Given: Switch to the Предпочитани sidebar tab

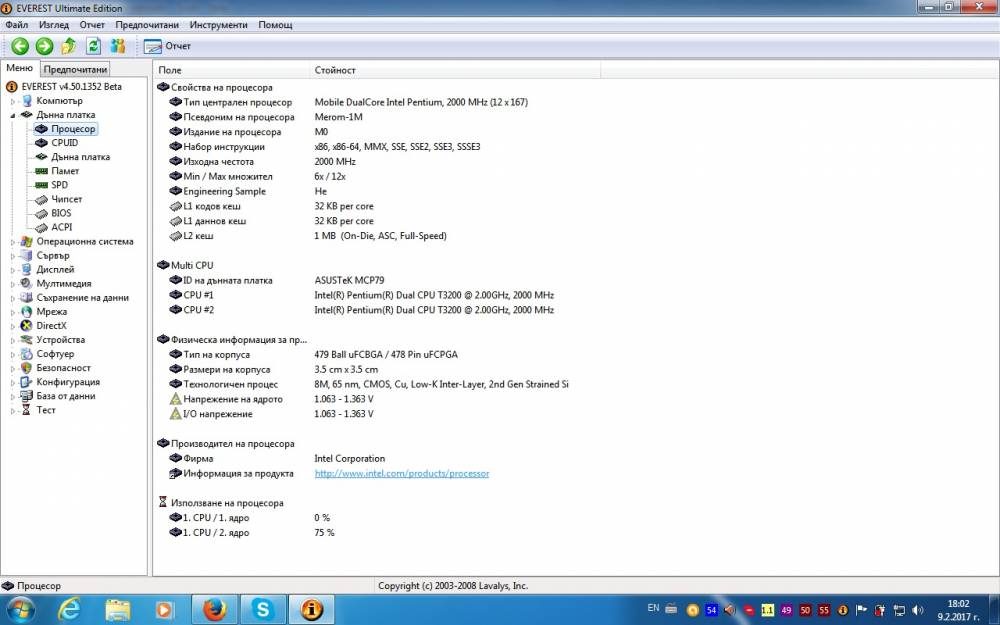Looking at the screenshot, I should tap(75, 69).
